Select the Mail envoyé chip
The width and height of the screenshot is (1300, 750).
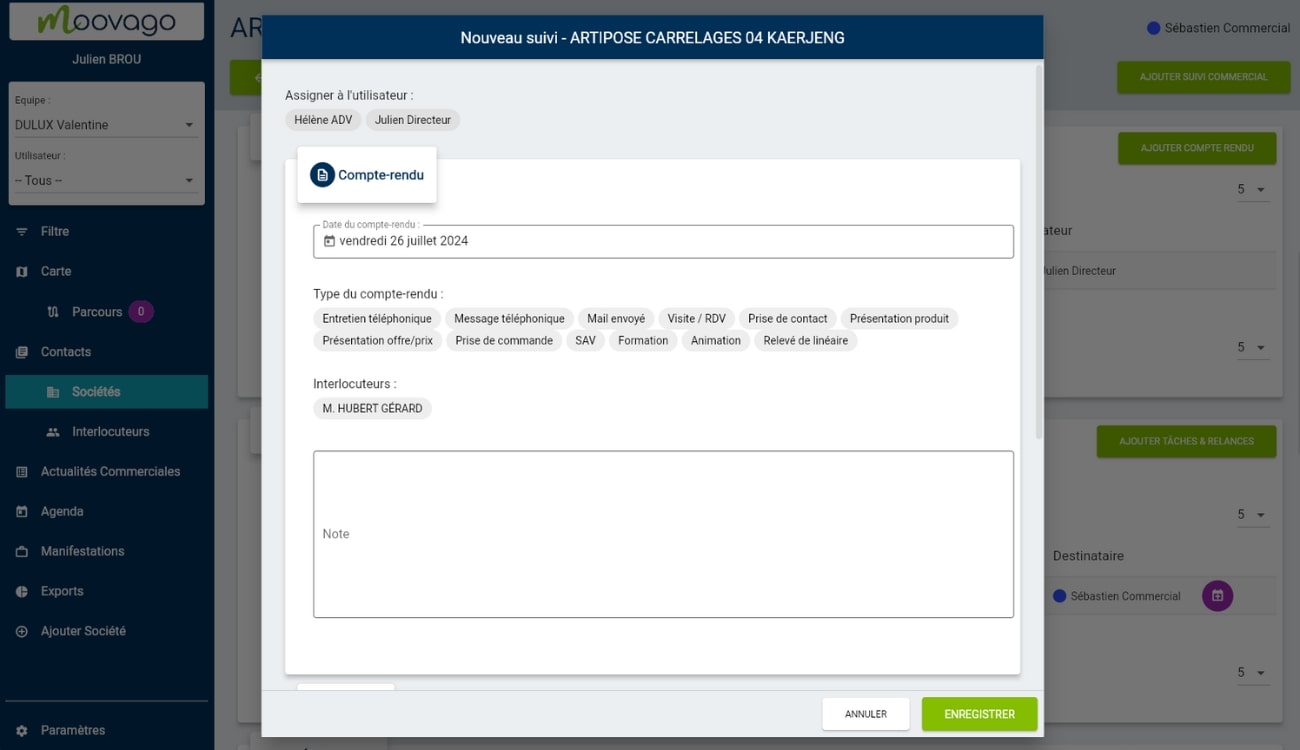tap(616, 319)
